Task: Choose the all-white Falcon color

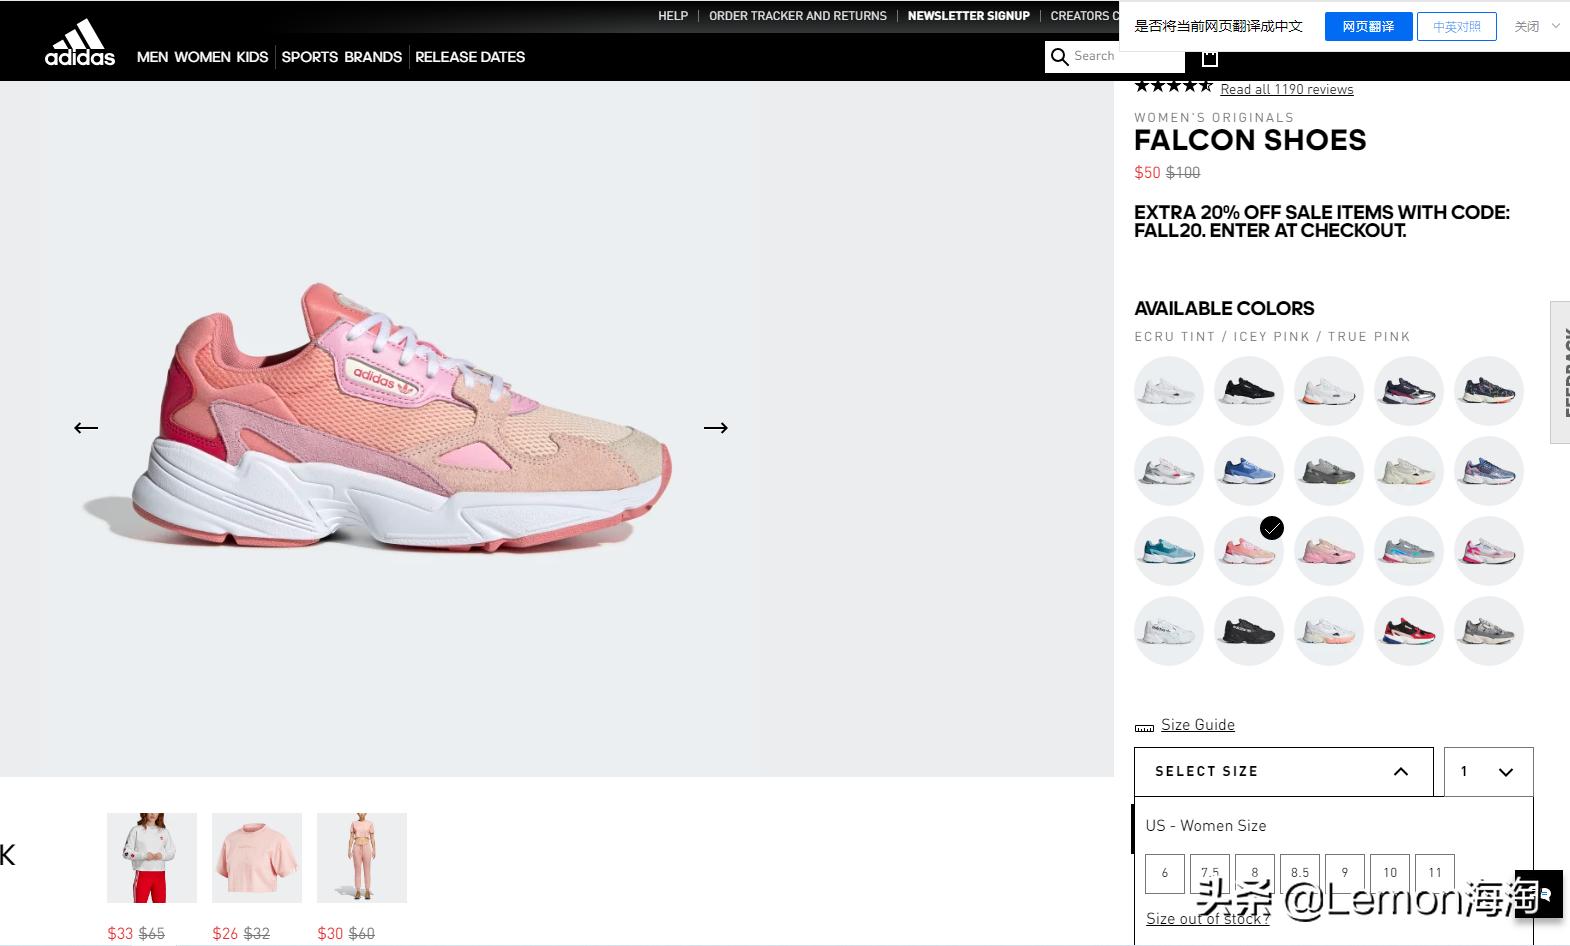Action: pyautogui.click(x=1169, y=391)
